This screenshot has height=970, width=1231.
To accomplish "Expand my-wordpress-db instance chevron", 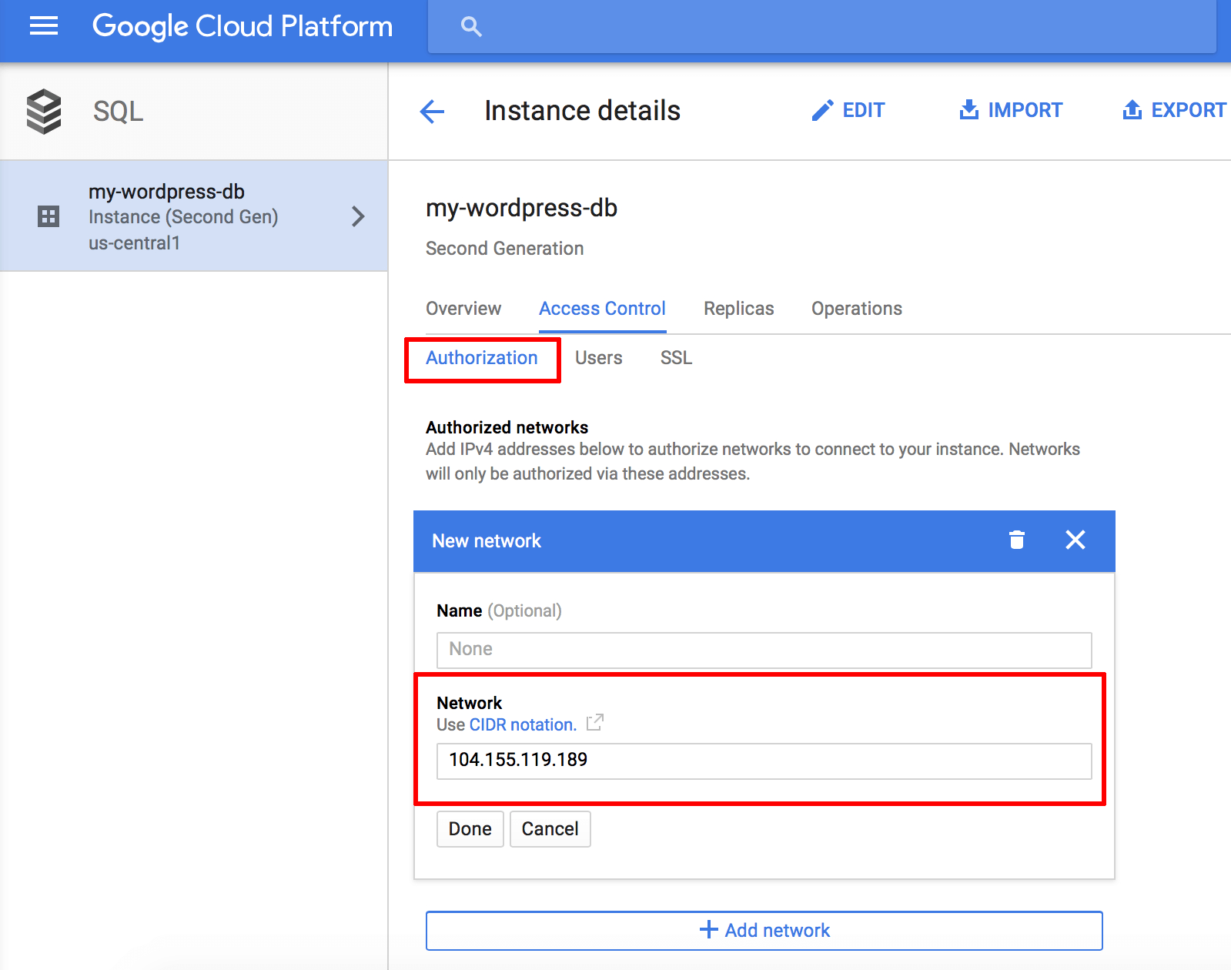I will (358, 216).
